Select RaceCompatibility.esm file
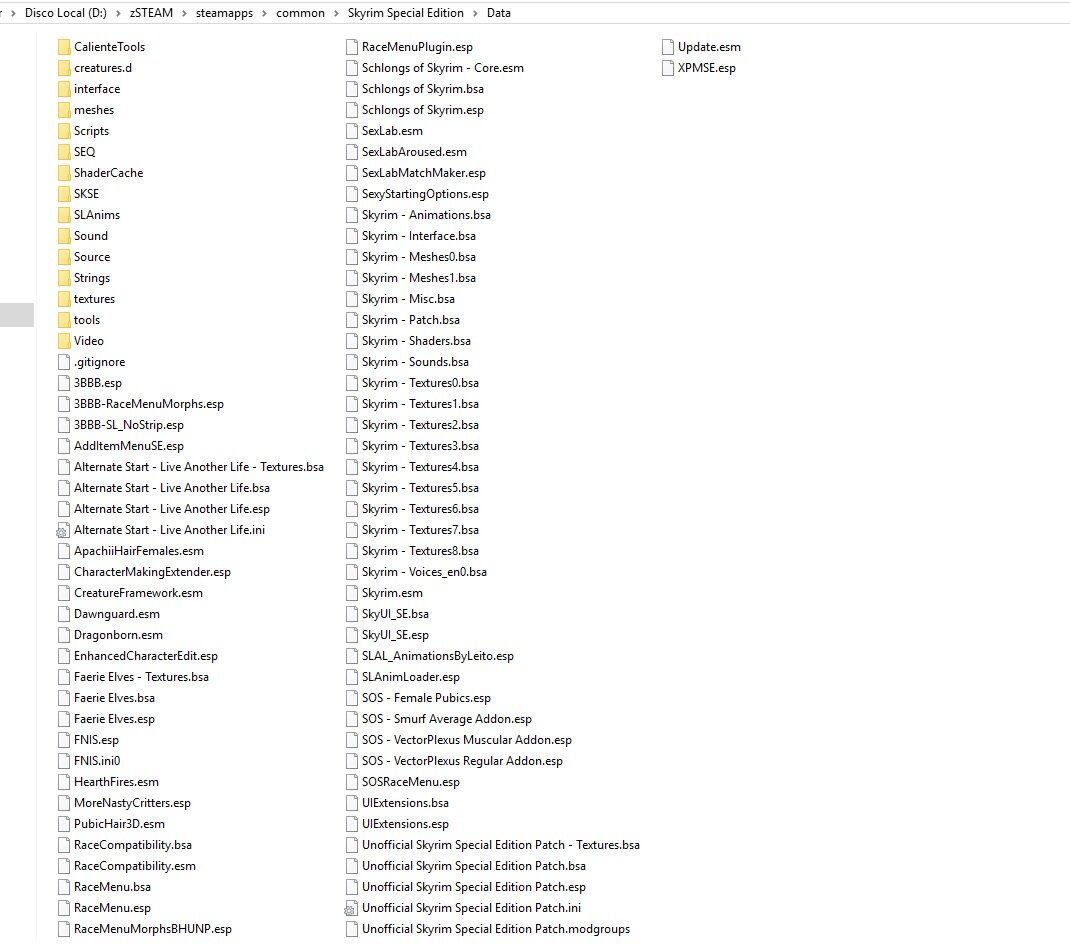This screenshot has width=1070, height=950. [x=135, y=866]
